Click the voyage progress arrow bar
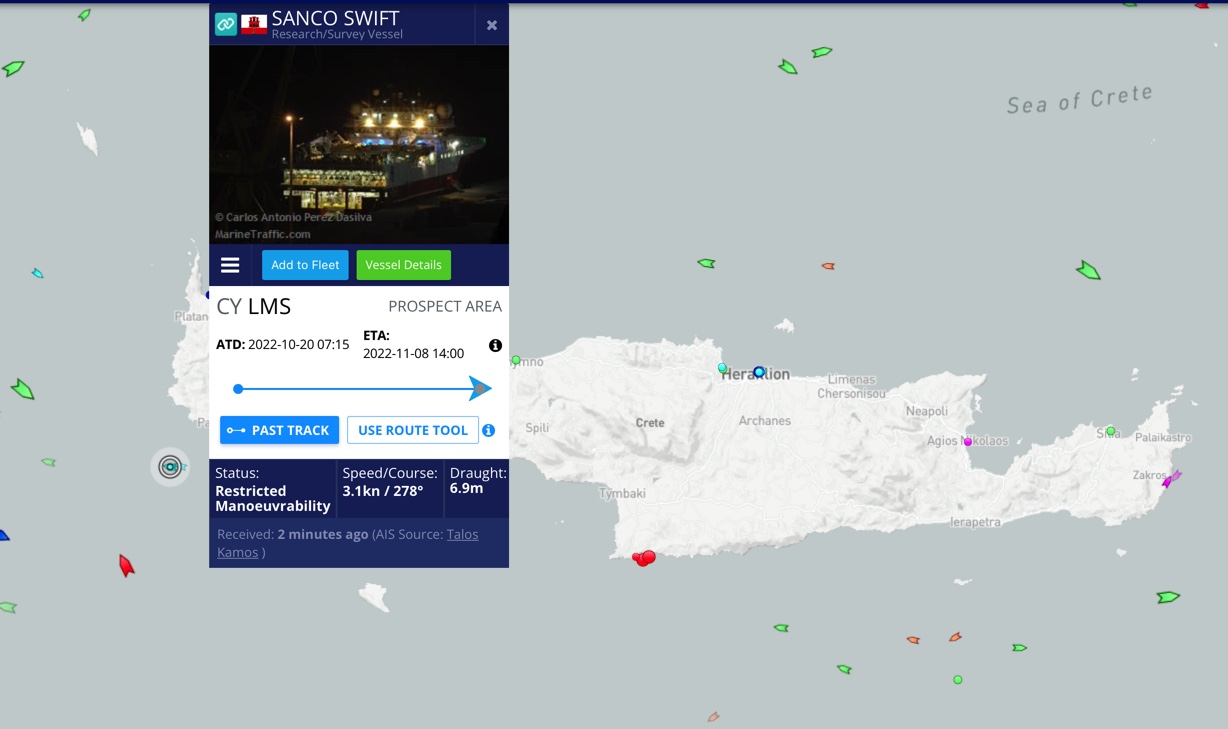The height and width of the screenshot is (729, 1228). tap(364, 388)
